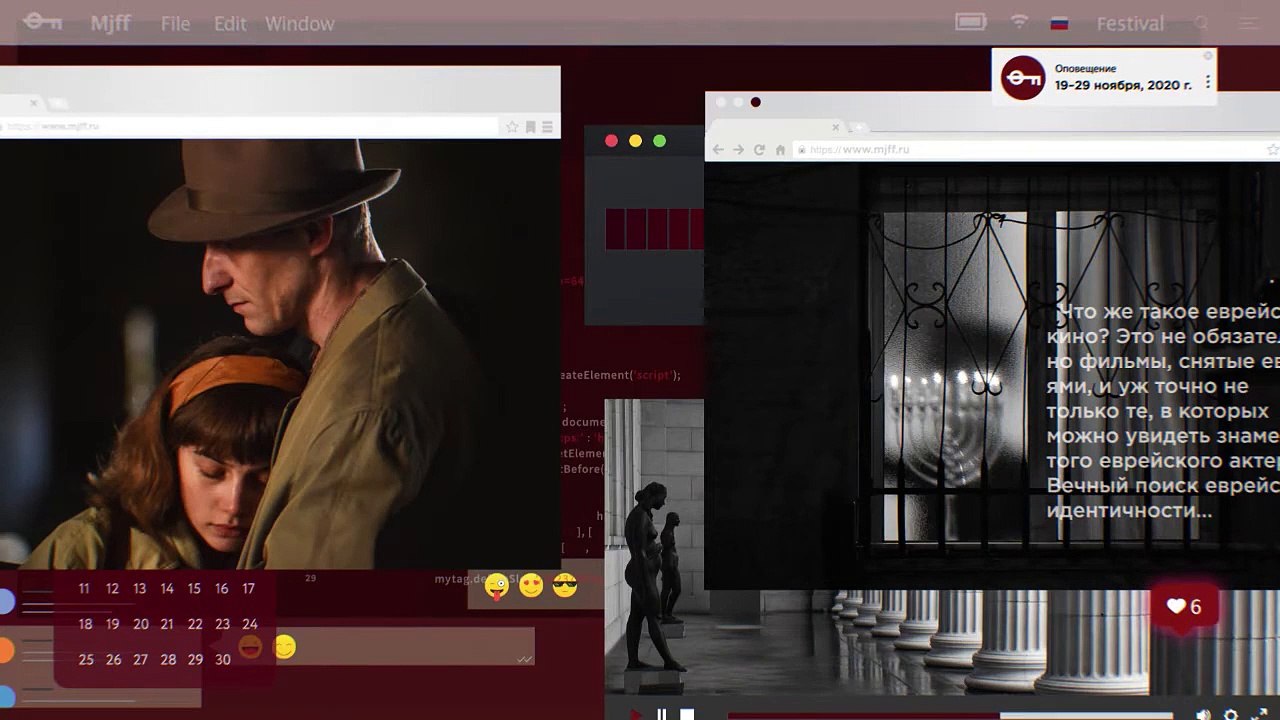The image size is (1280, 720).
Task: Click the sunglasses emoji
Action: click(565, 585)
